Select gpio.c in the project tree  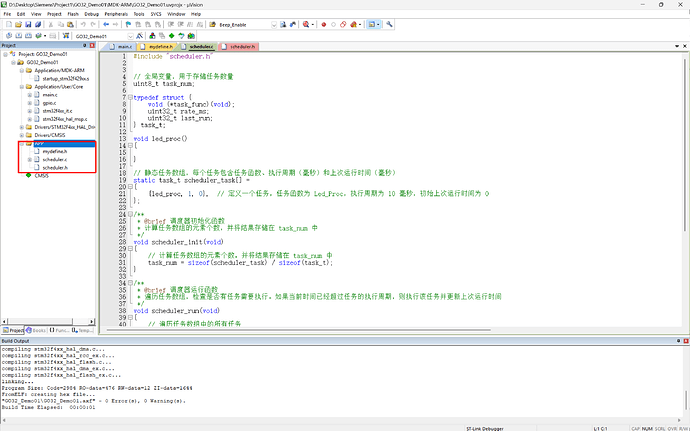[x=49, y=103]
